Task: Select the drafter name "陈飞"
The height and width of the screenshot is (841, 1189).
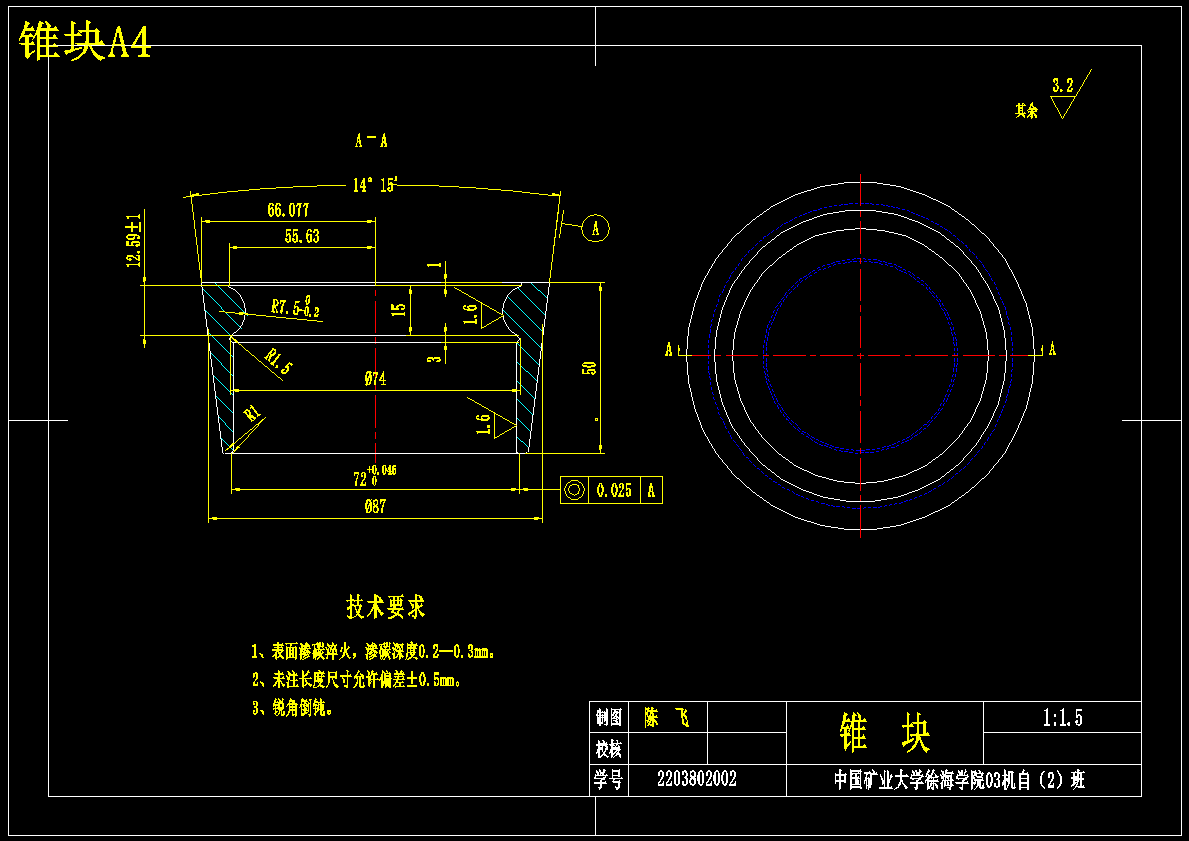Action: [667, 717]
